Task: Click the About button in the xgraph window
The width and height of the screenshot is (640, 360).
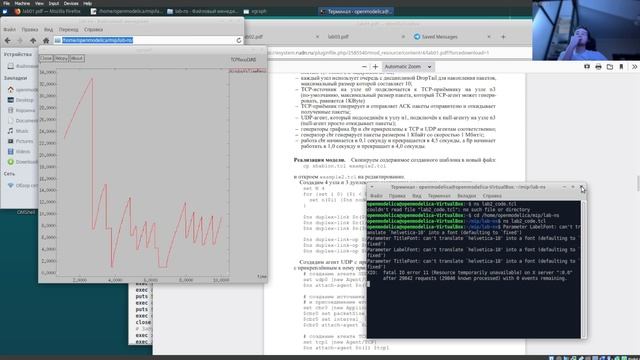Action: [x=77, y=58]
